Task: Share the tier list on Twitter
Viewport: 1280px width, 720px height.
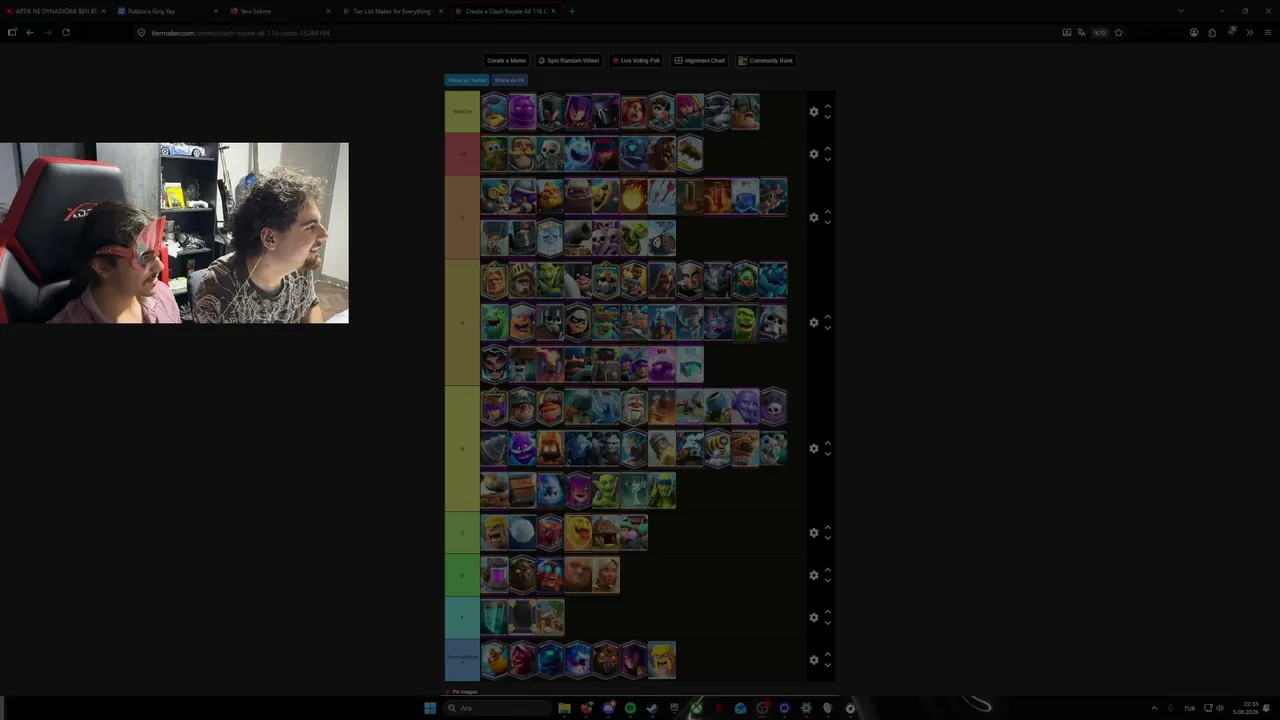Action: pos(467,80)
